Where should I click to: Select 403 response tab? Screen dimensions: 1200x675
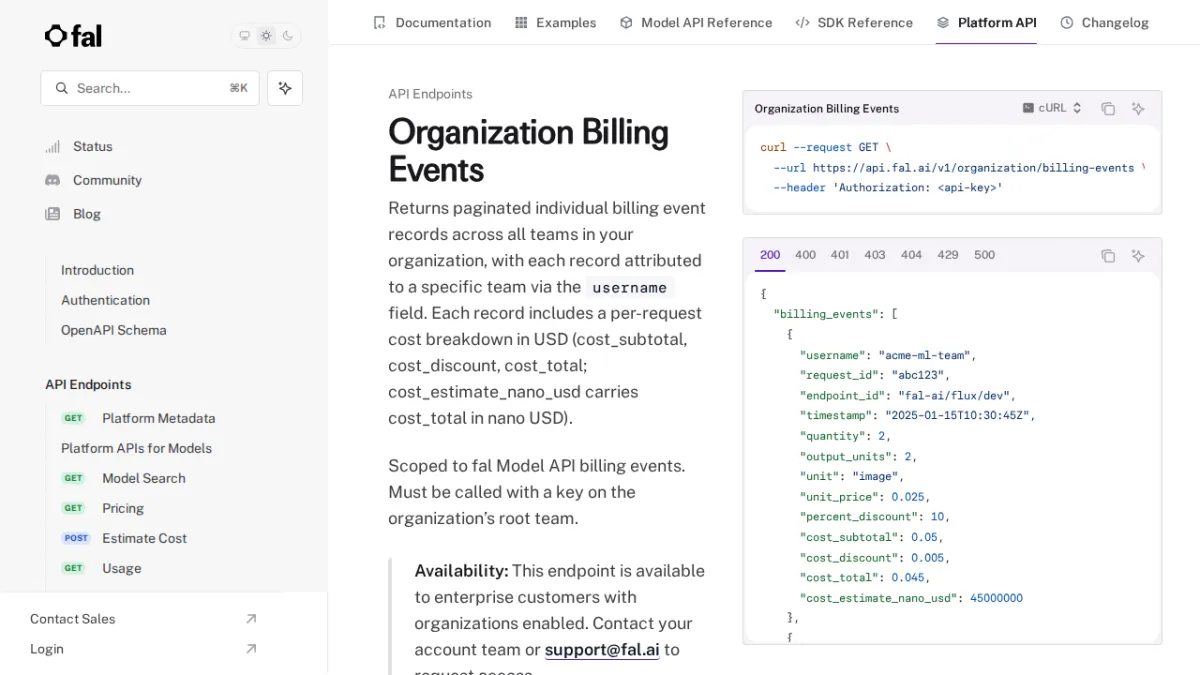(x=875, y=255)
